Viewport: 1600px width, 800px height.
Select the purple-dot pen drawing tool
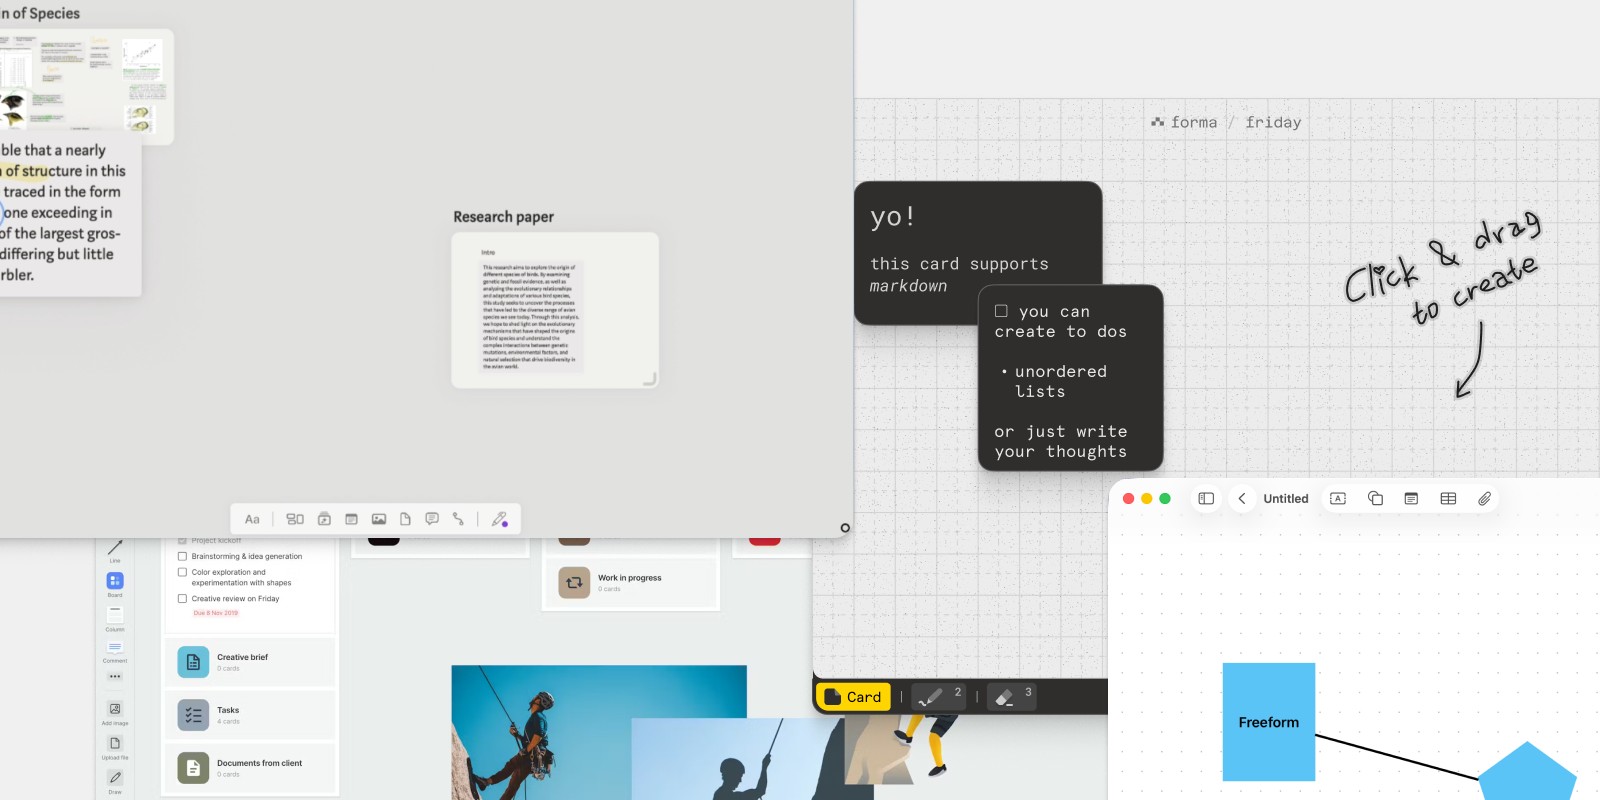pyautogui.click(x=500, y=519)
